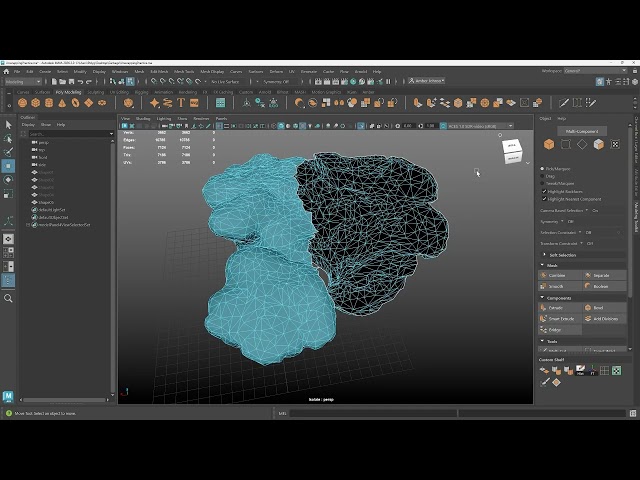The image size is (640, 480).
Task: Click the Home icon in menu bar
Action: pos(6,71)
